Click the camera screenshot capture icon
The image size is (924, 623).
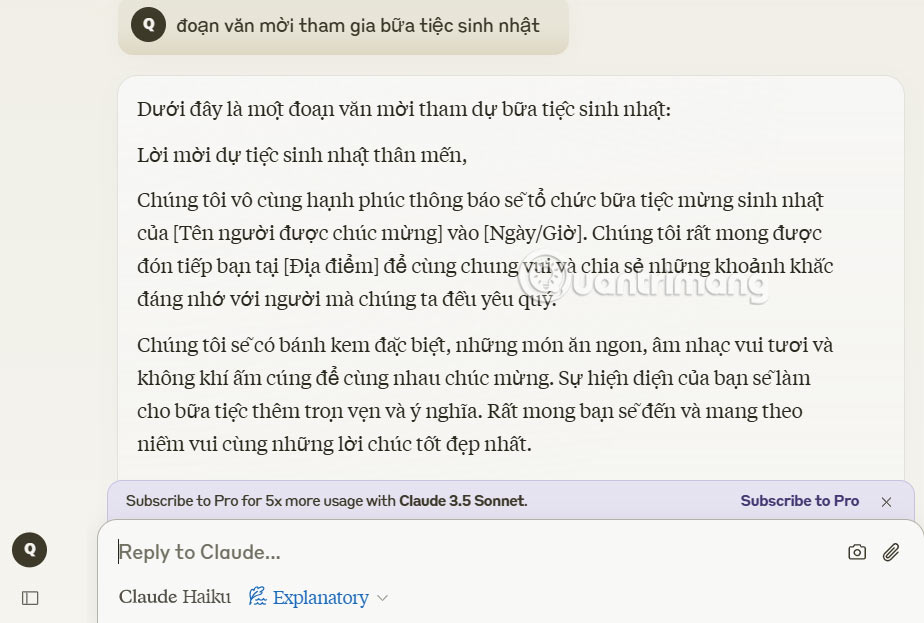(858, 551)
